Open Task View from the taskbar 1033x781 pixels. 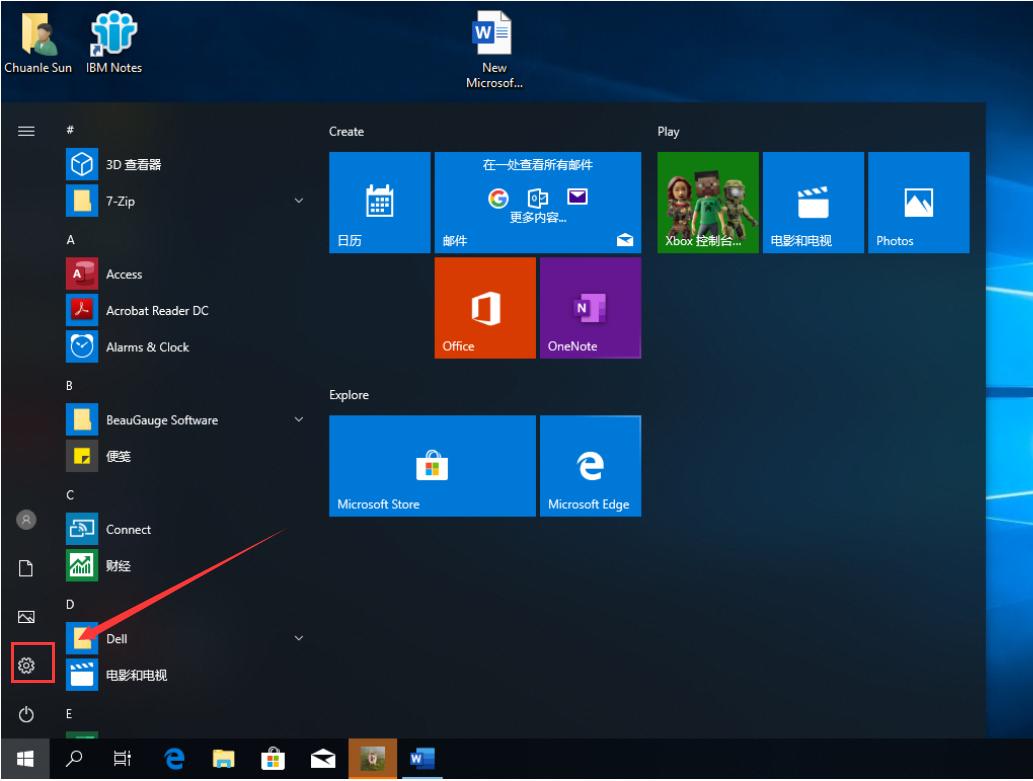click(x=122, y=759)
